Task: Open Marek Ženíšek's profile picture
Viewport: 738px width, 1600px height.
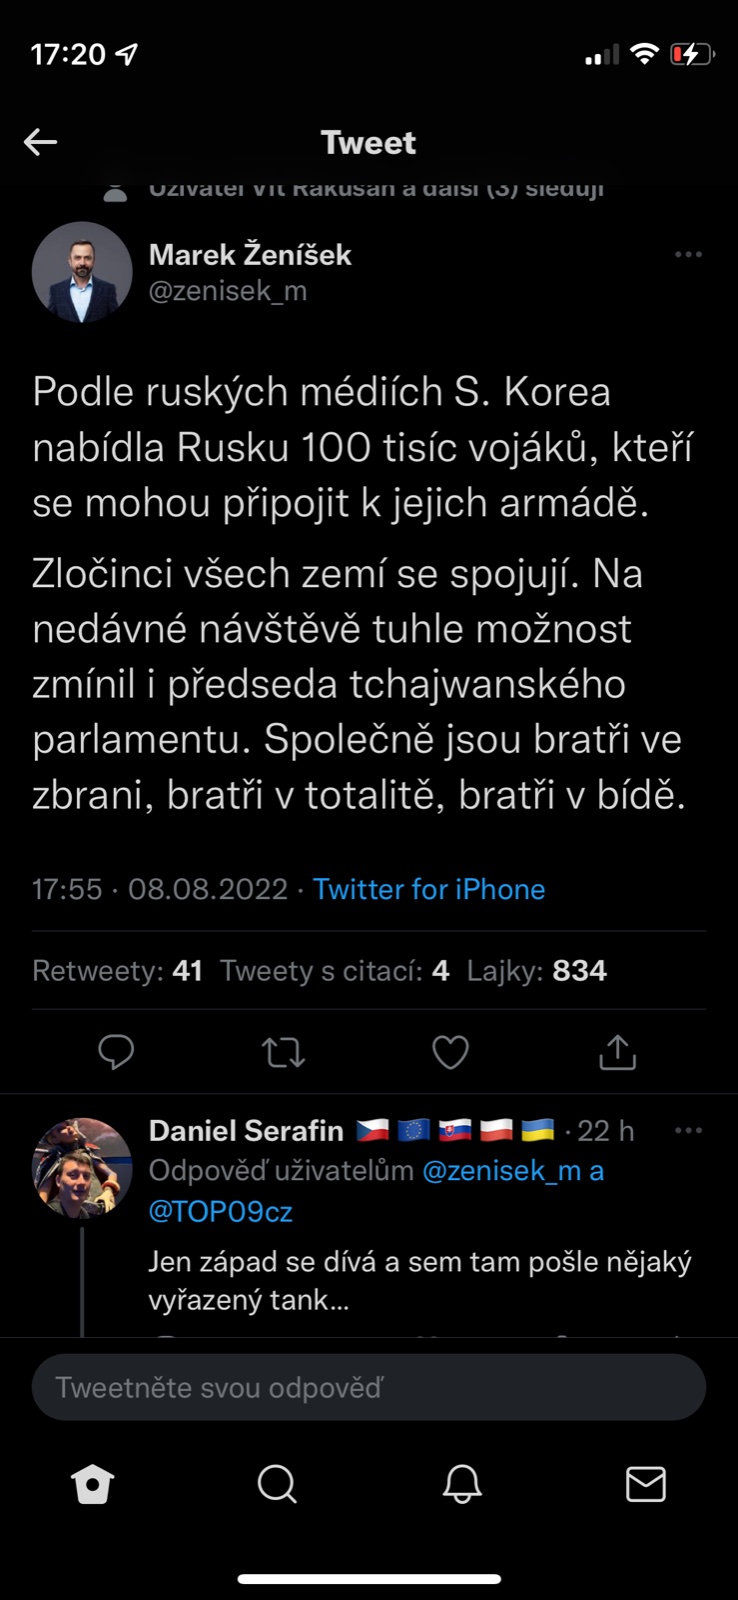Action: pyautogui.click(x=82, y=272)
